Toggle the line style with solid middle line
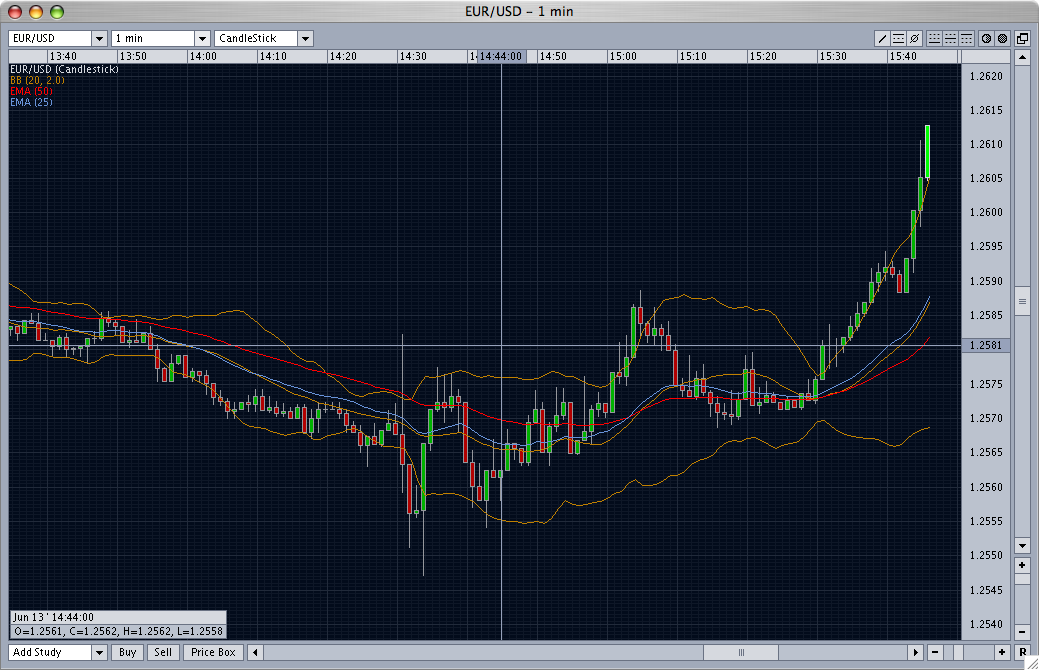Image resolution: width=1039 pixels, height=670 pixels. coord(951,39)
